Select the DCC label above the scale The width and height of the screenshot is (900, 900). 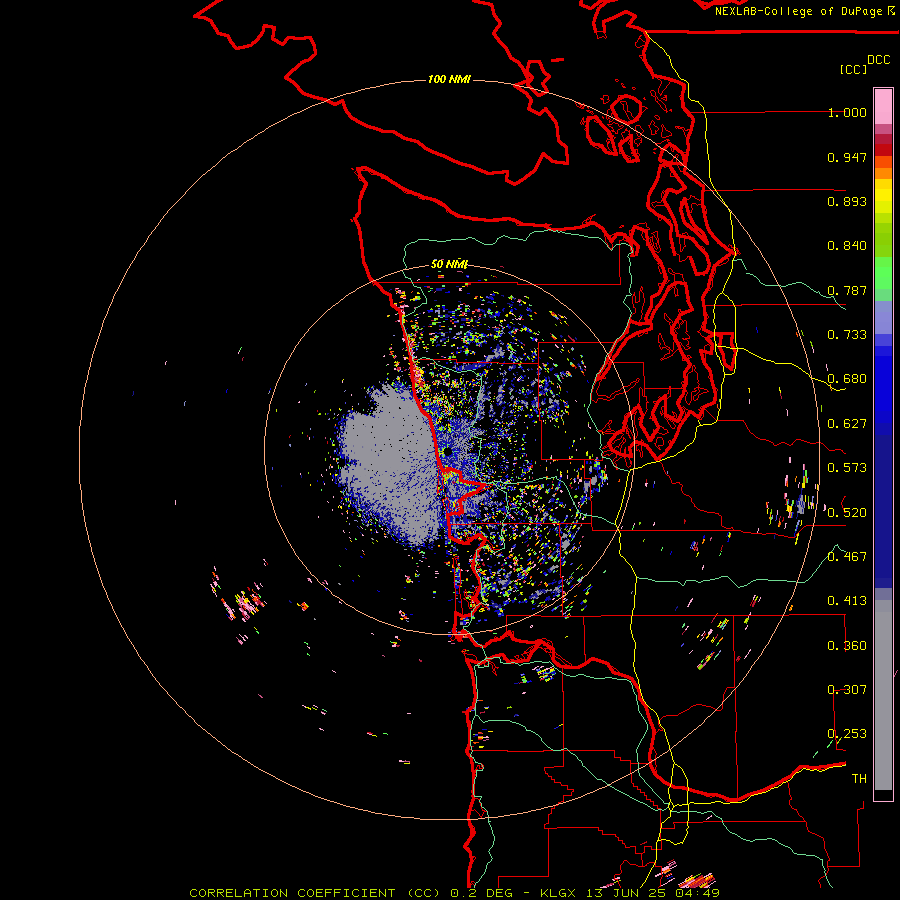coord(879,60)
